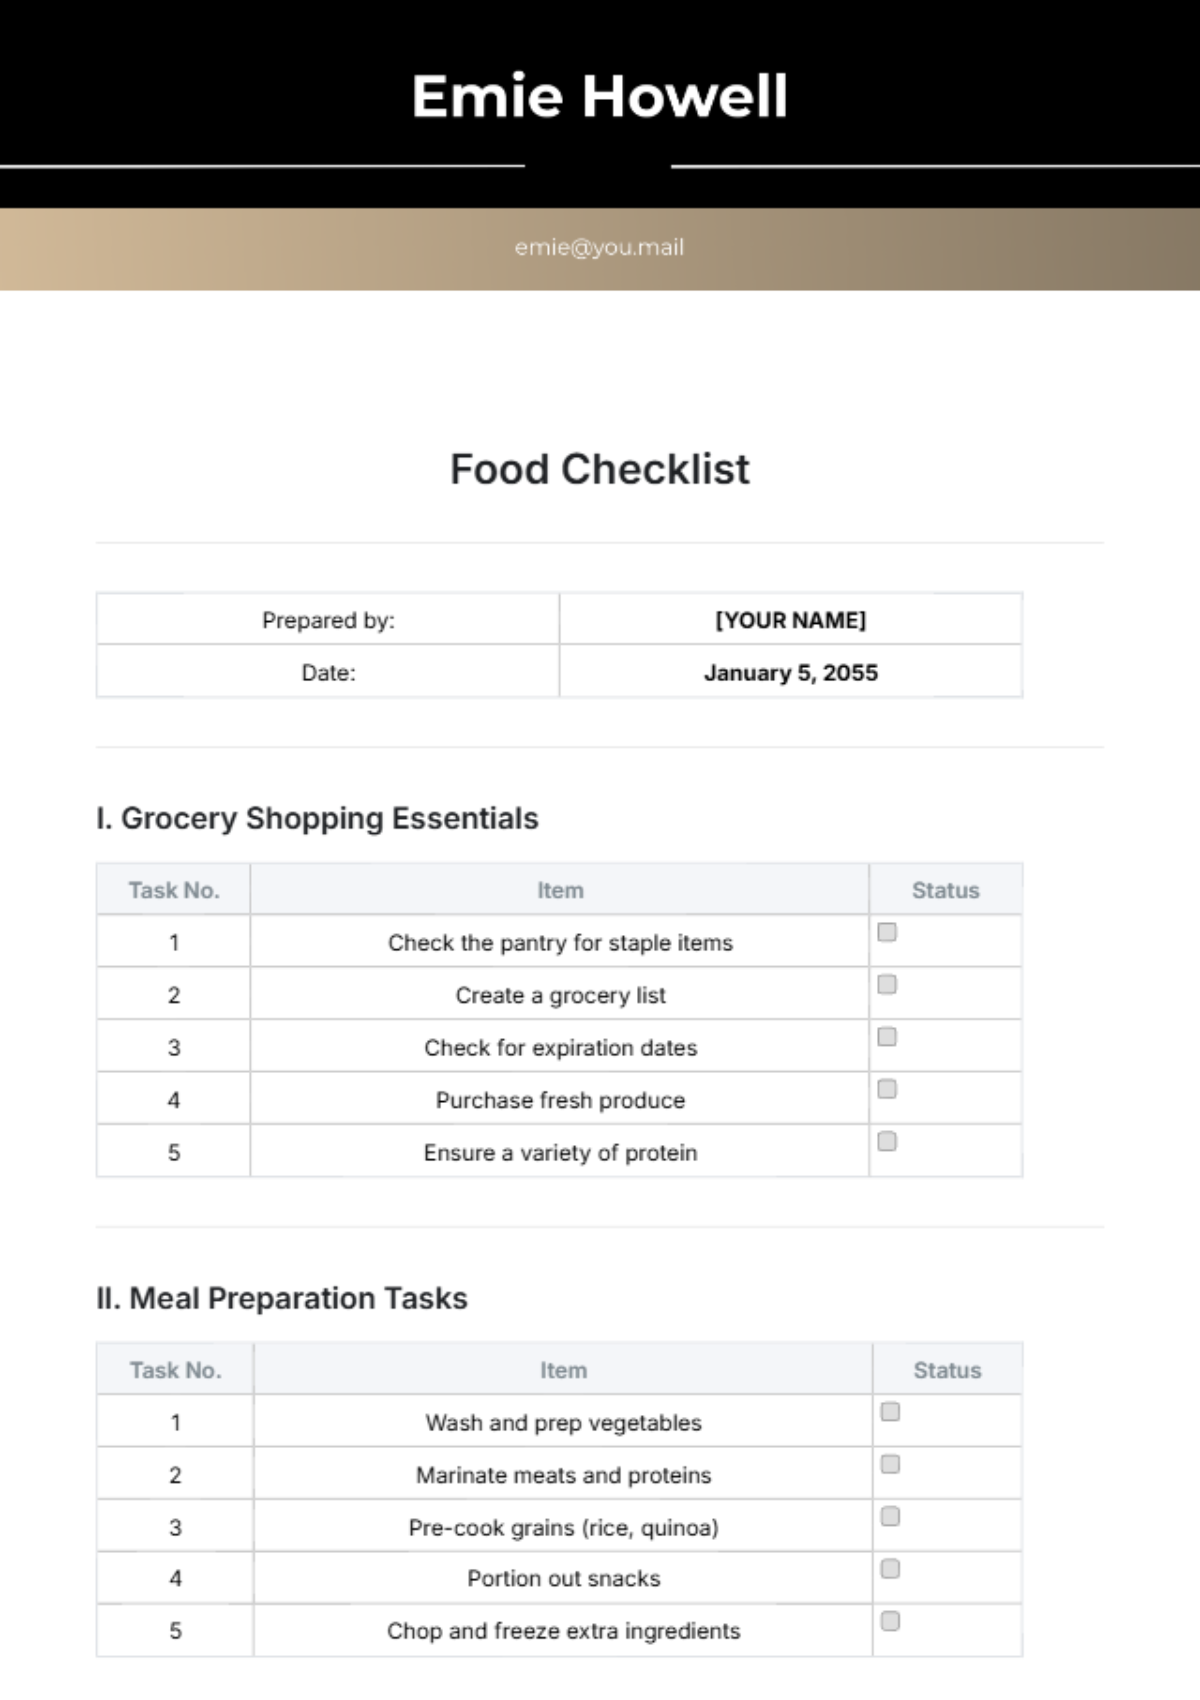Click the 'Prepared by:' label cell

pos(328,620)
